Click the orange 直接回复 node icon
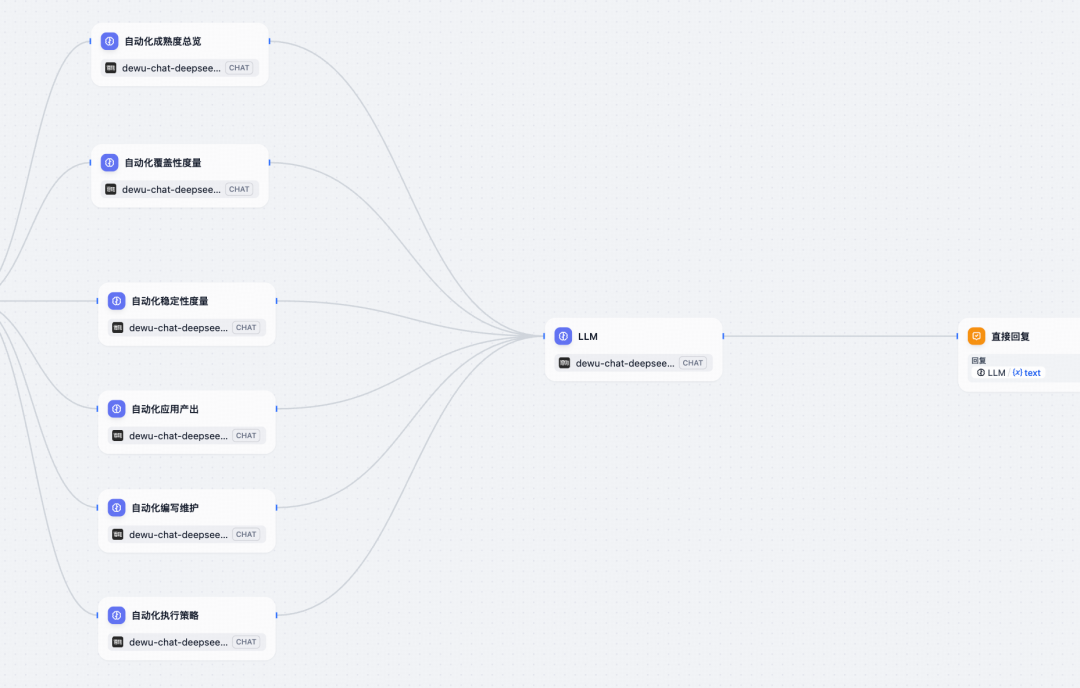Viewport: 1080px width, 688px height. (977, 336)
